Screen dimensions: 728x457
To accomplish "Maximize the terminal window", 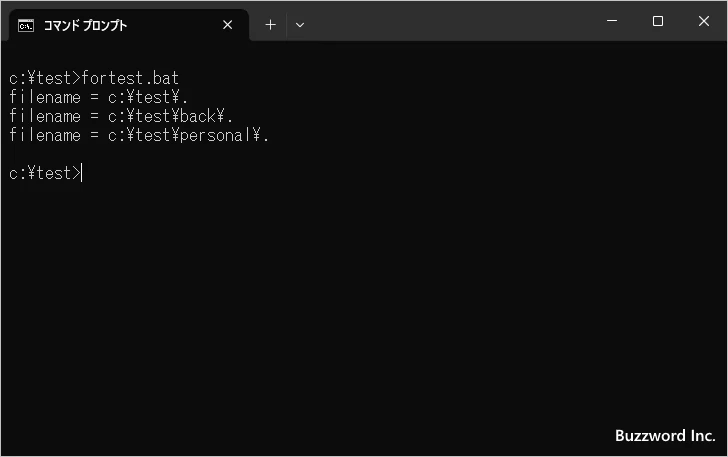I will 658,21.
